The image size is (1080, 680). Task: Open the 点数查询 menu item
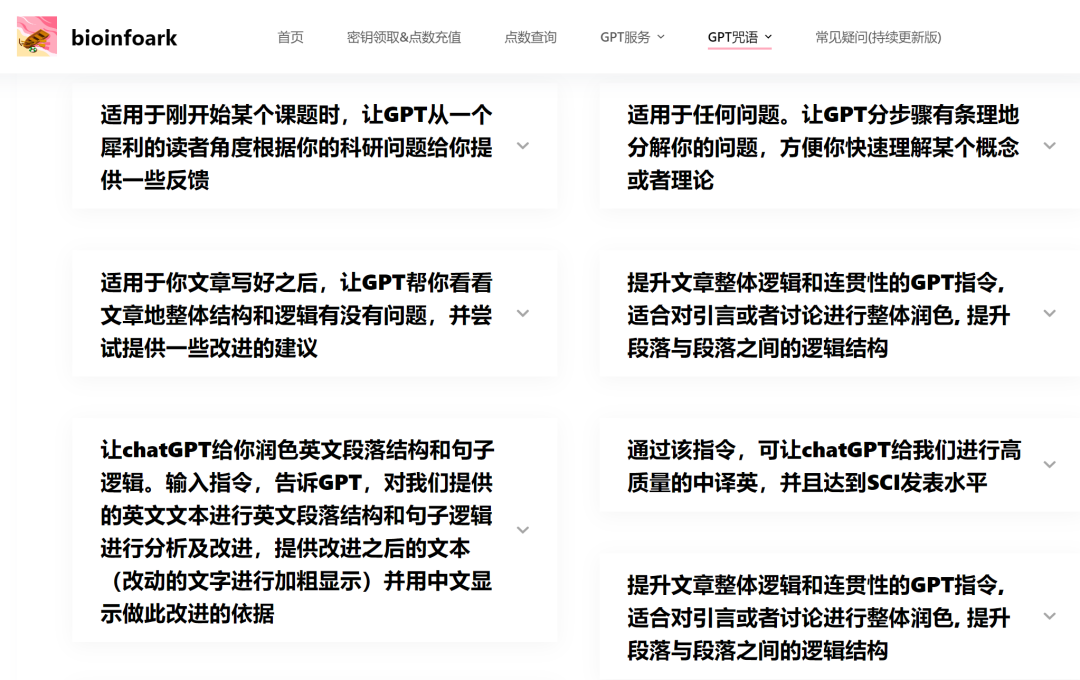click(530, 37)
